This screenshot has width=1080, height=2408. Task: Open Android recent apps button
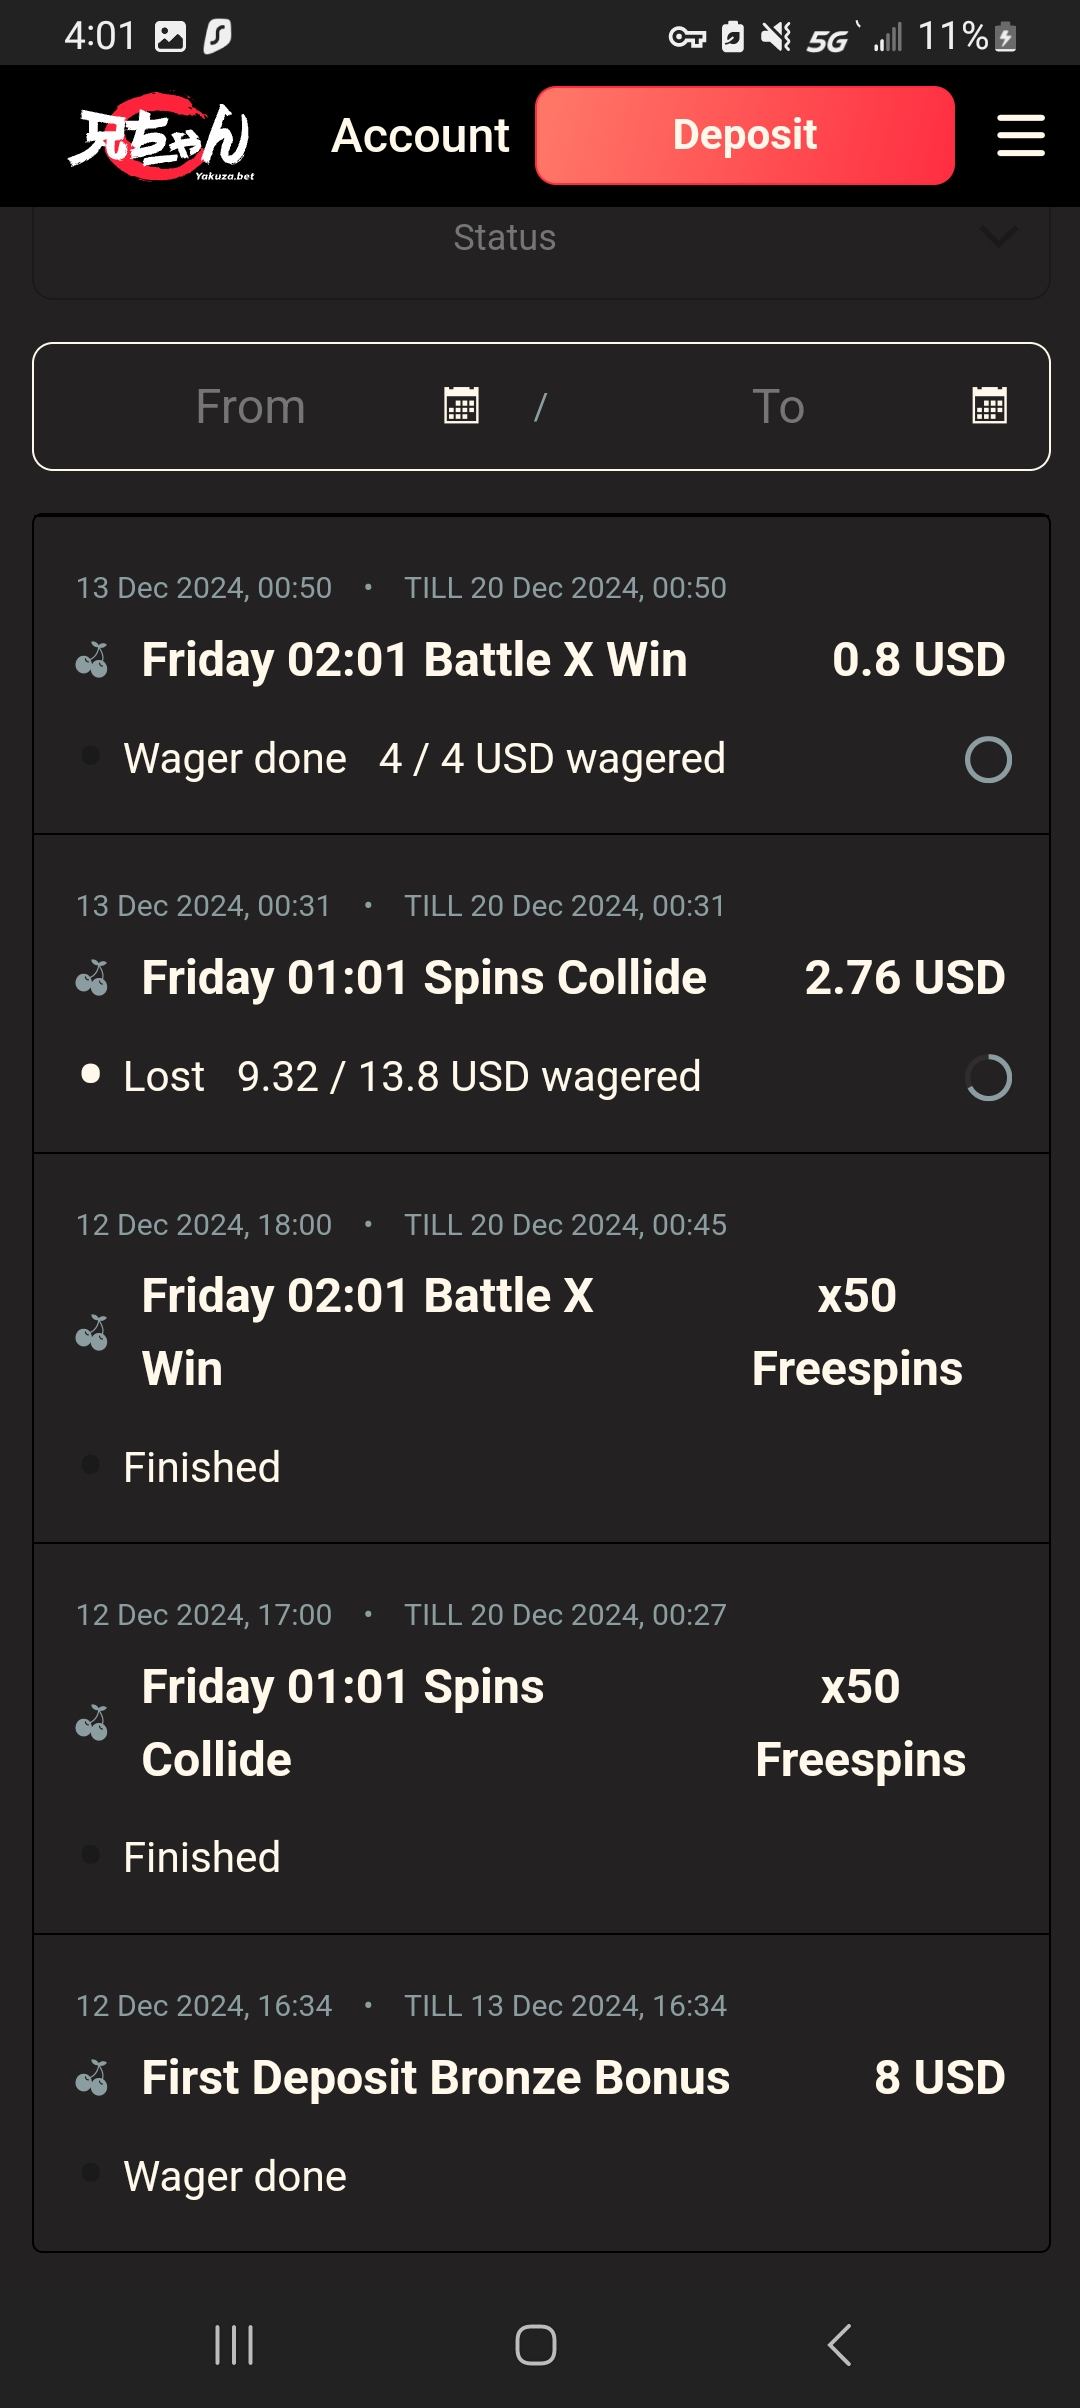coord(234,2344)
